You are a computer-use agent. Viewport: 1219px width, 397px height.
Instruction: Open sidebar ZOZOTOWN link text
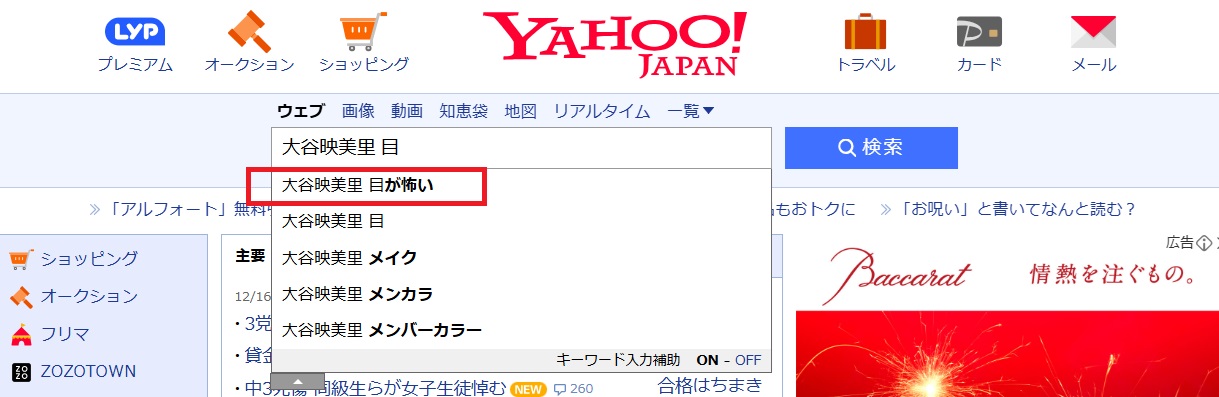[88, 372]
